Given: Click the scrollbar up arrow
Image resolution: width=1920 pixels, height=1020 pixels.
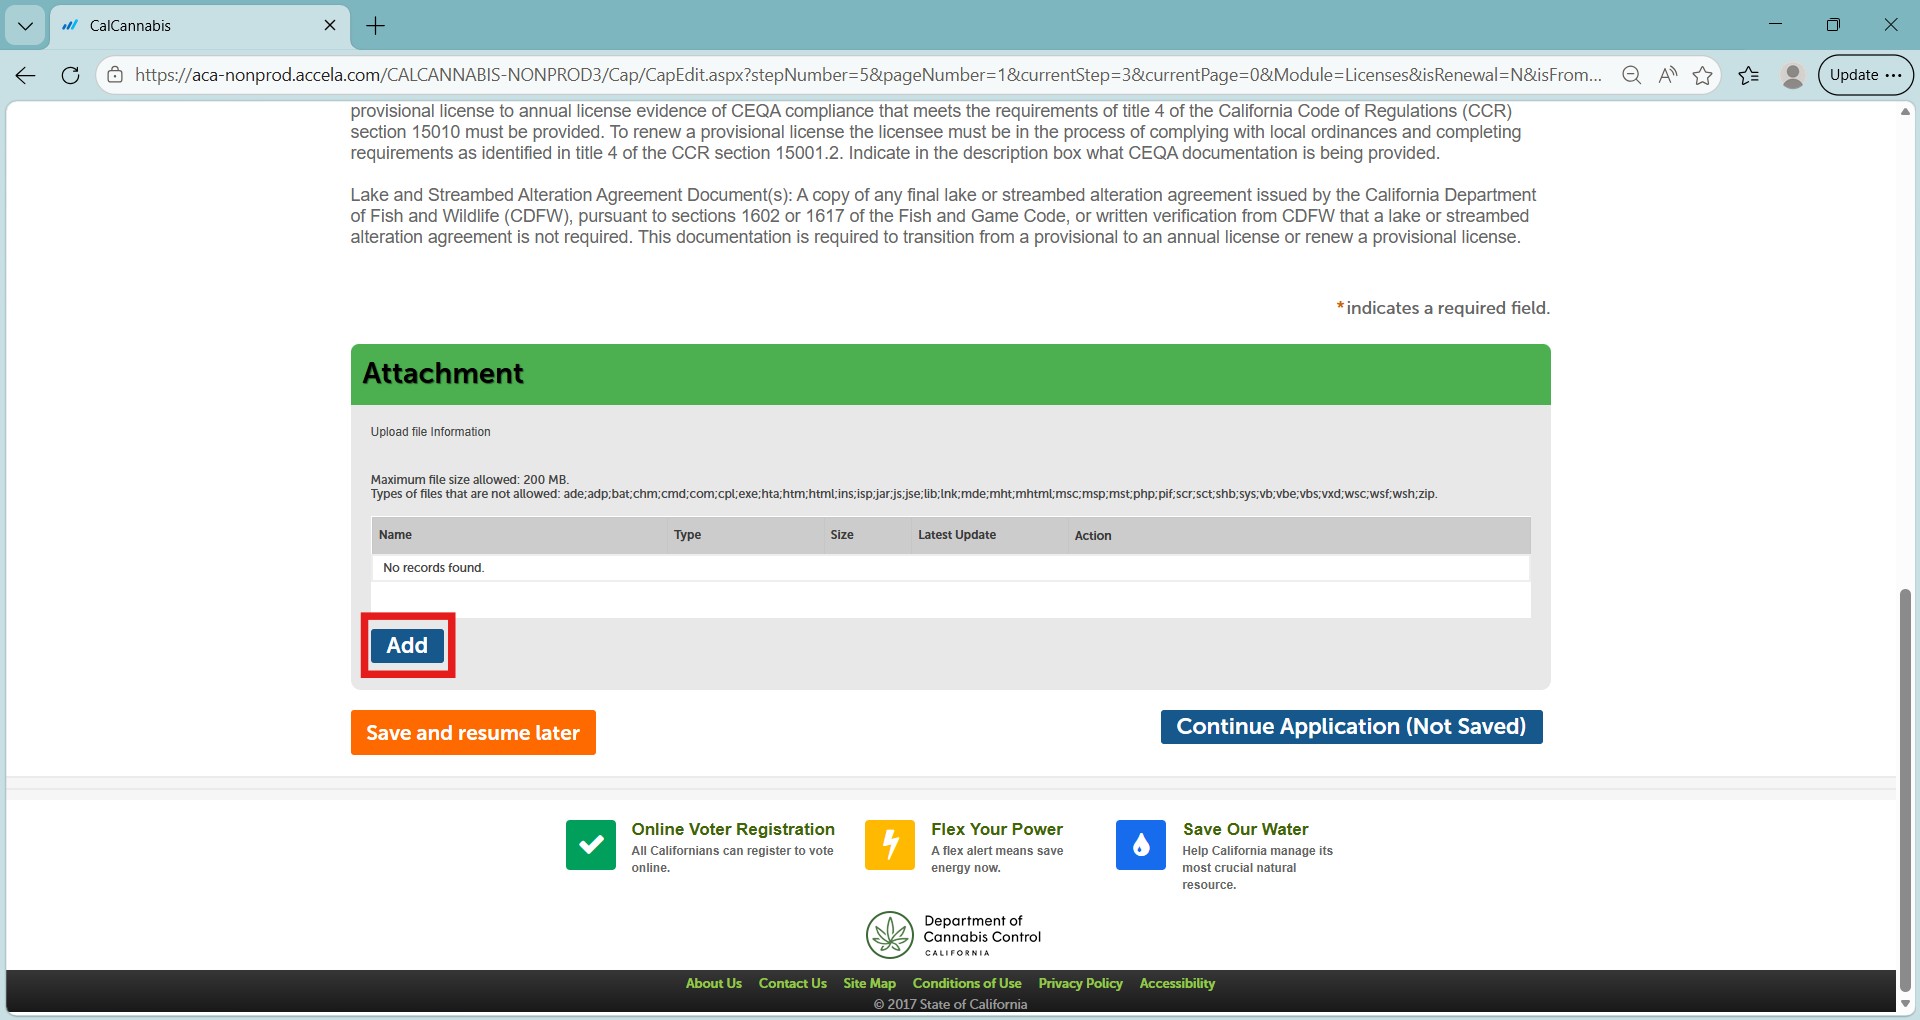Looking at the screenshot, I should (x=1905, y=111).
